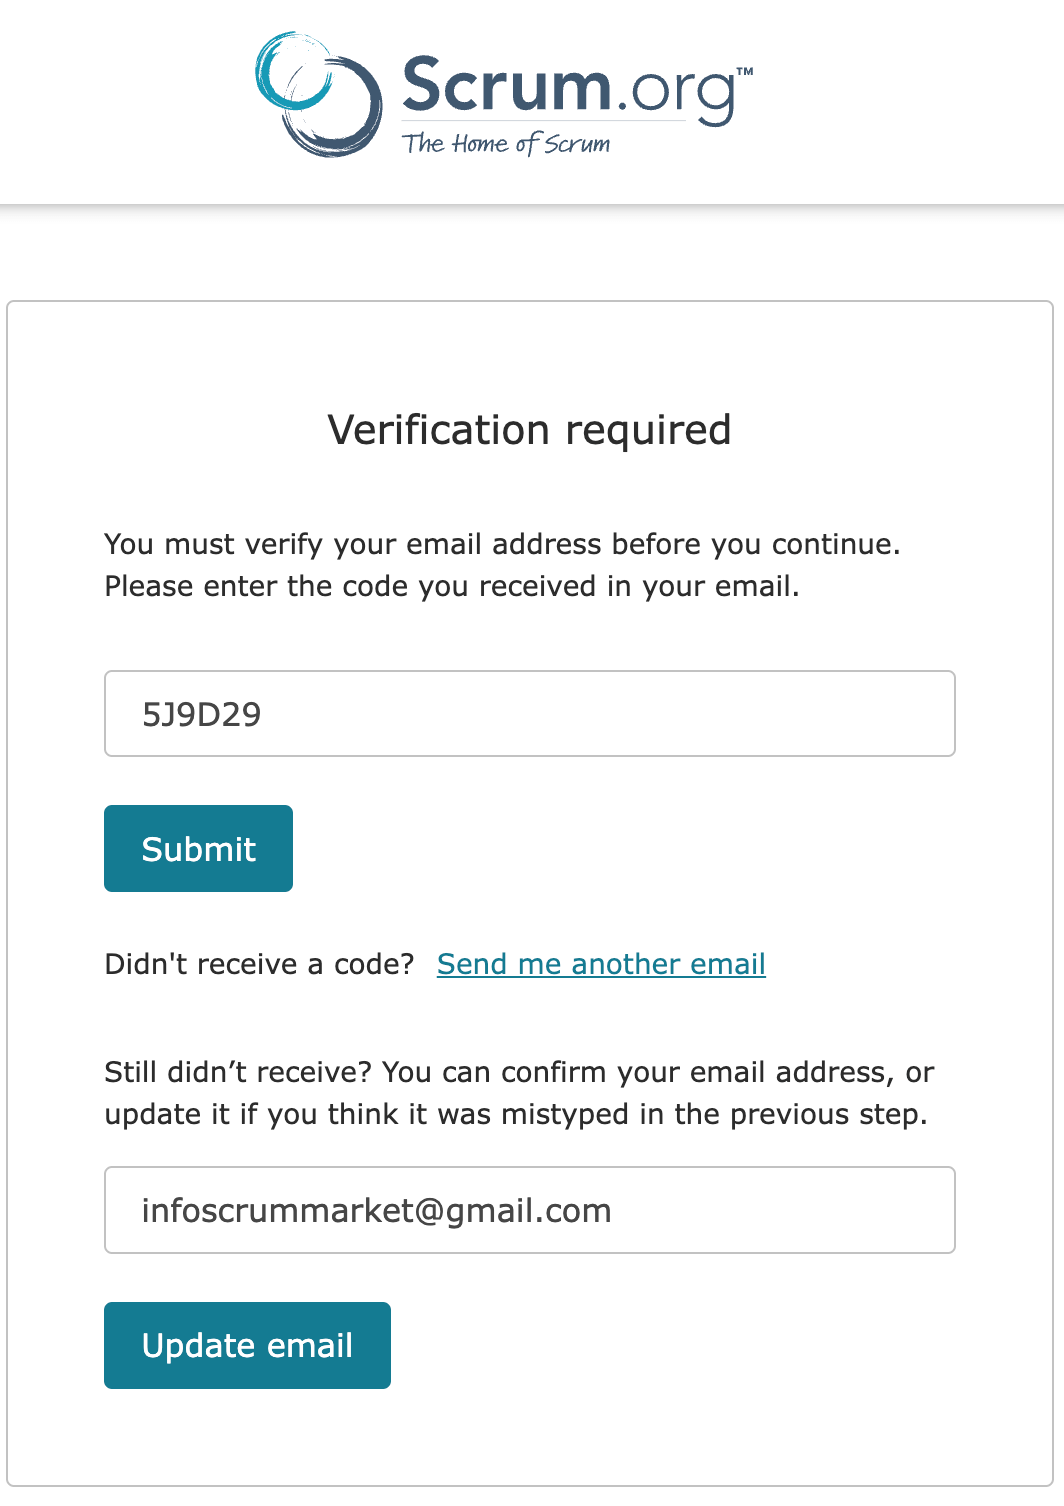This screenshot has height=1506, width=1064.
Task: Click the "Please enter the code" sentence
Action: pyautogui.click(x=452, y=586)
